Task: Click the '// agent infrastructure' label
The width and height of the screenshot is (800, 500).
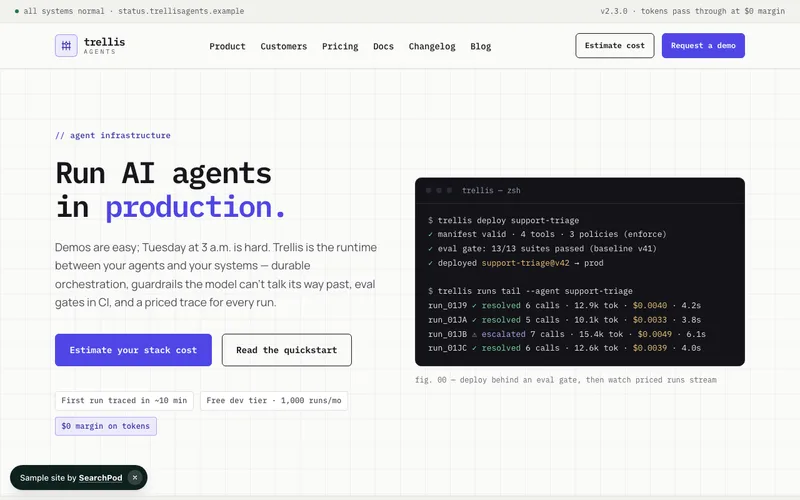Action: tap(113, 135)
